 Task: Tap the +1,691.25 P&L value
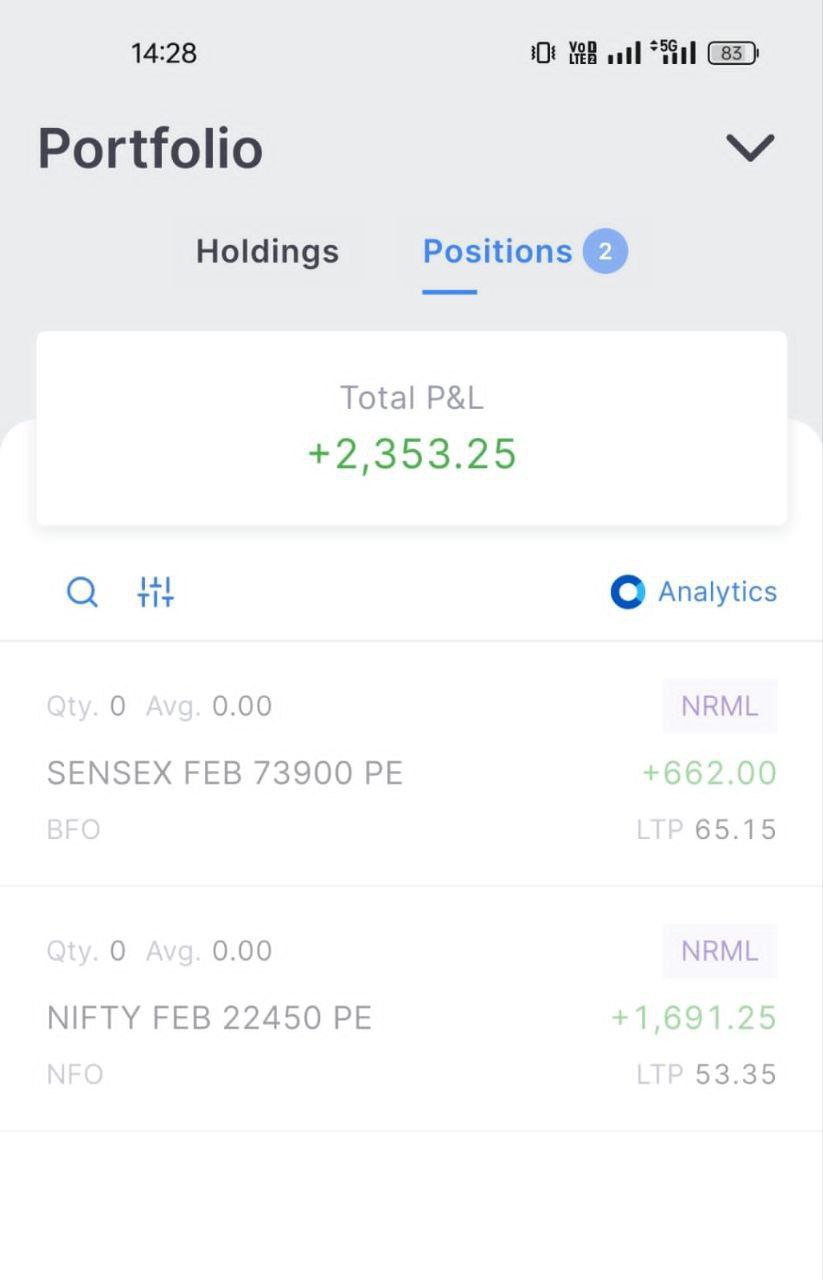[694, 1018]
